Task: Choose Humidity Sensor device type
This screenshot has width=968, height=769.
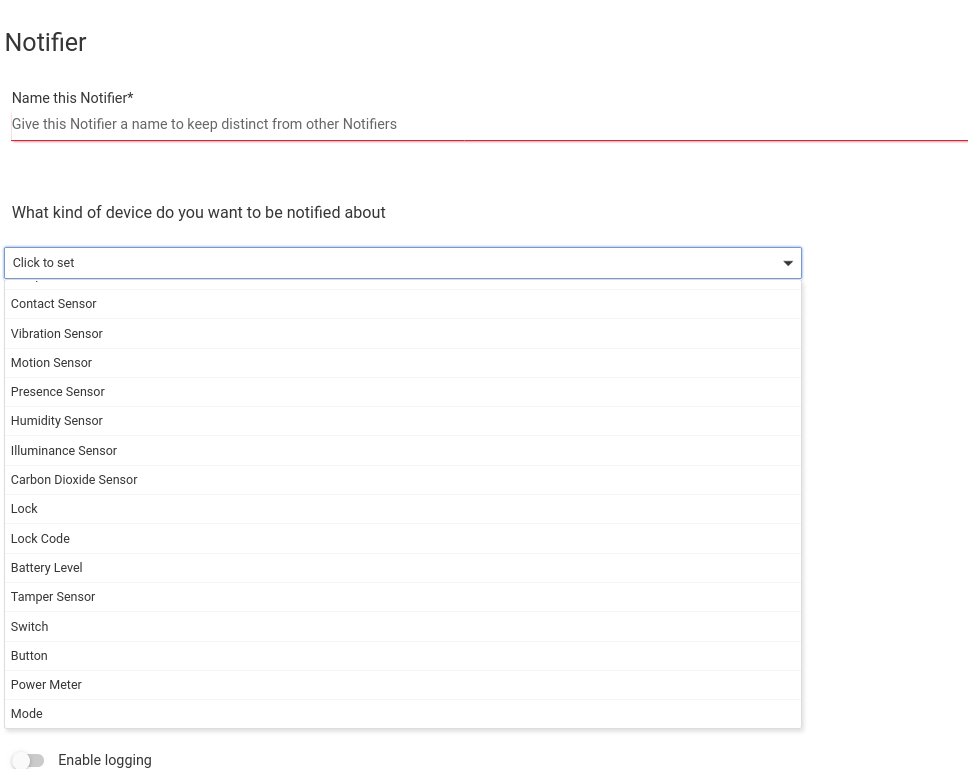Action: click(57, 421)
